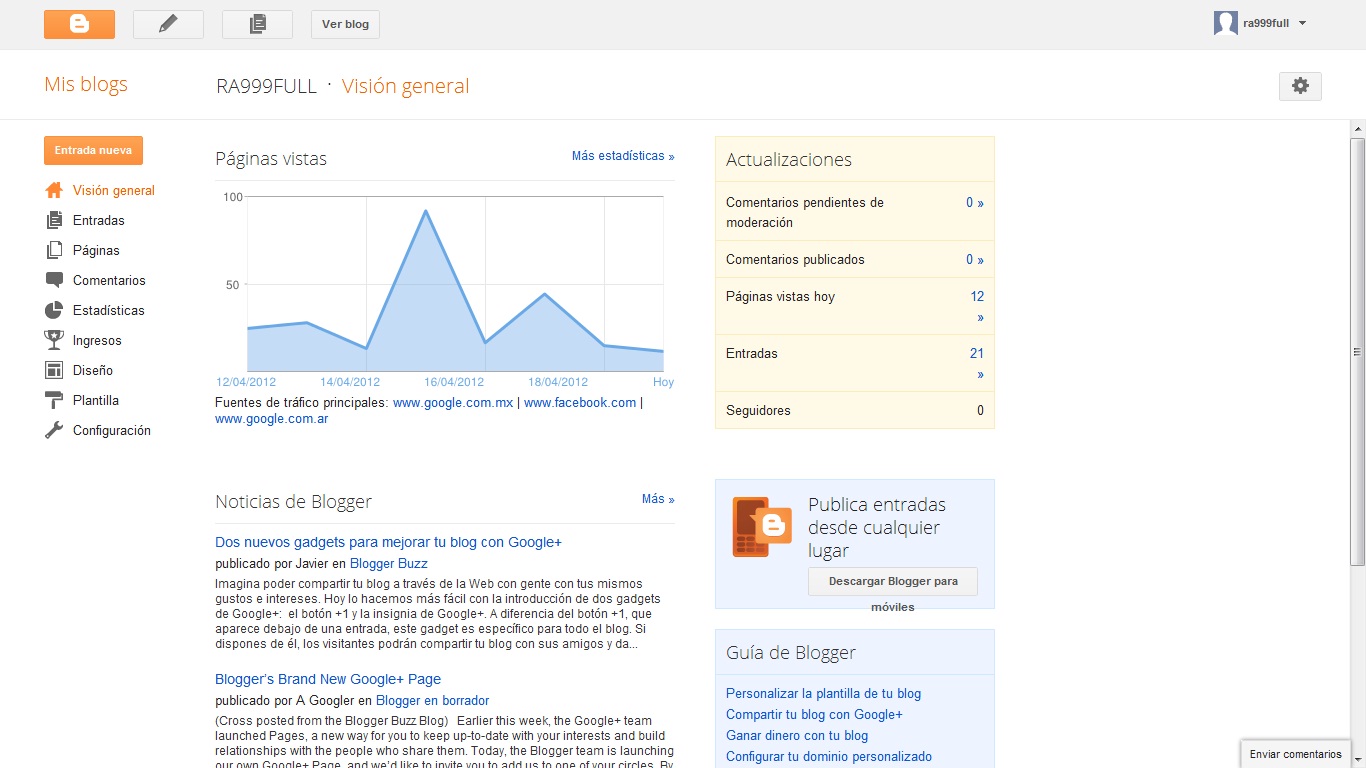The width and height of the screenshot is (1366, 768).
Task: Expand the ra999full account dropdown arrow
Action: (1302, 23)
